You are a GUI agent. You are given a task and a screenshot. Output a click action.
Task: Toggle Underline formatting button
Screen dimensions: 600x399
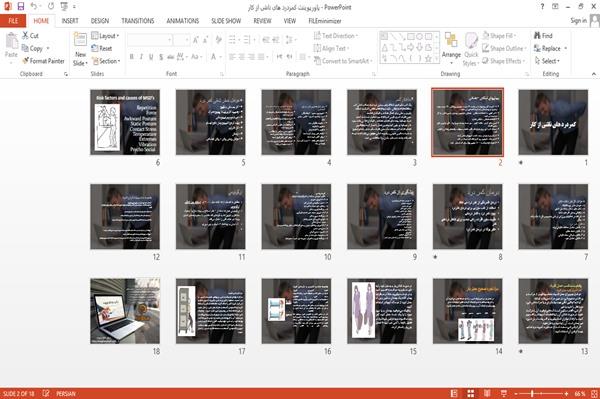tap(151, 57)
